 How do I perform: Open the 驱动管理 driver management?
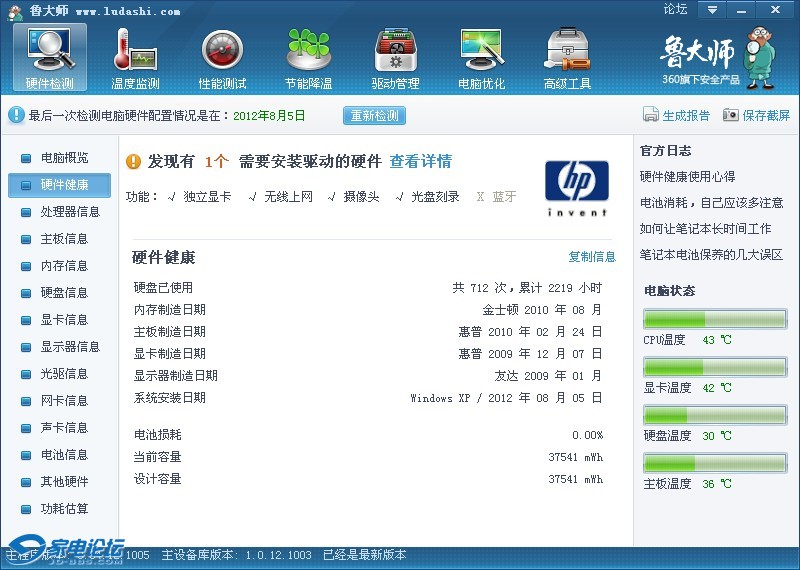point(395,58)
